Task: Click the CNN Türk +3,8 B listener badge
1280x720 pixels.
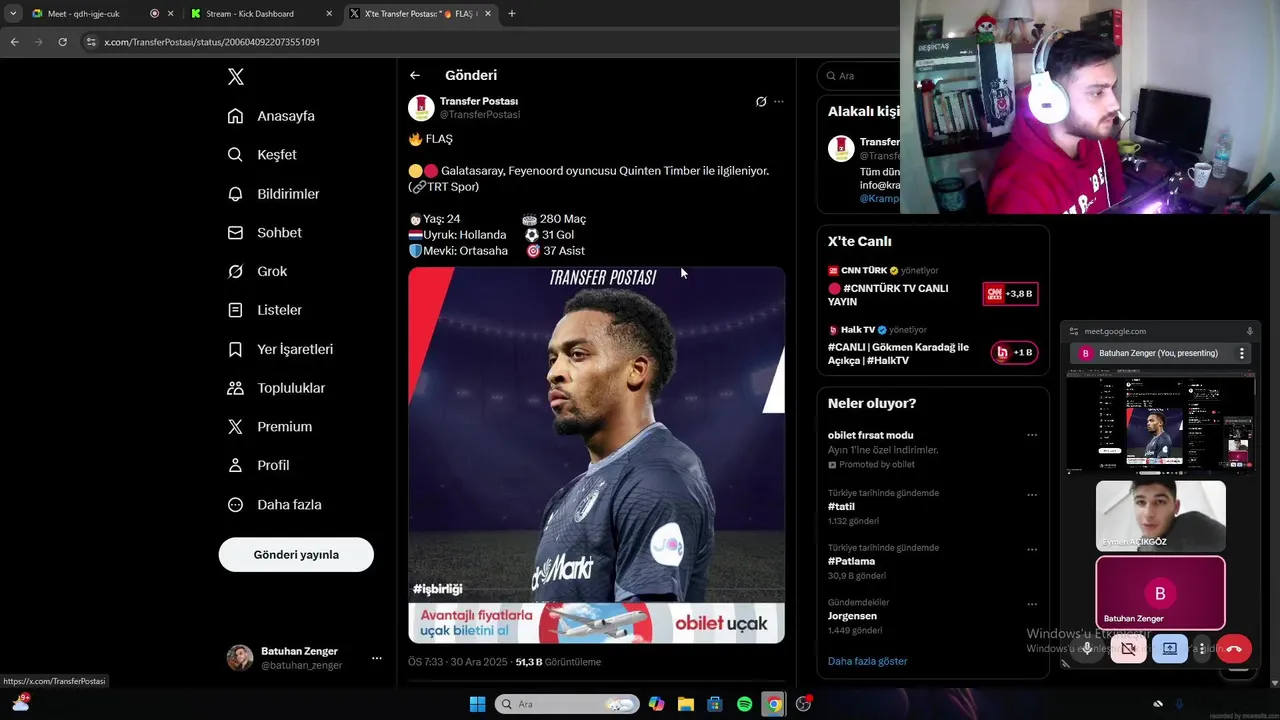Action: click(x=1010, y=294)
